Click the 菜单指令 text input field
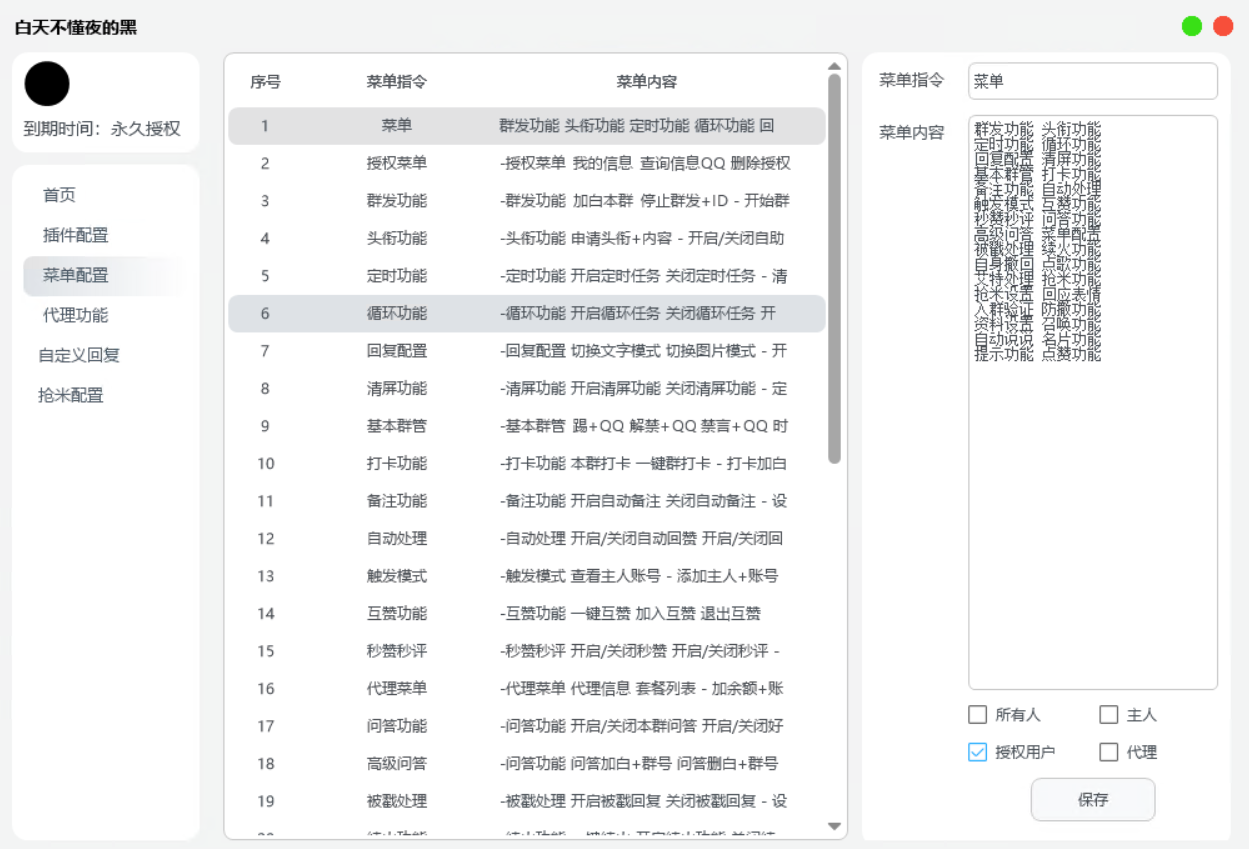This screenshot has width=1249, height=849. click(x=1092, y=82)
